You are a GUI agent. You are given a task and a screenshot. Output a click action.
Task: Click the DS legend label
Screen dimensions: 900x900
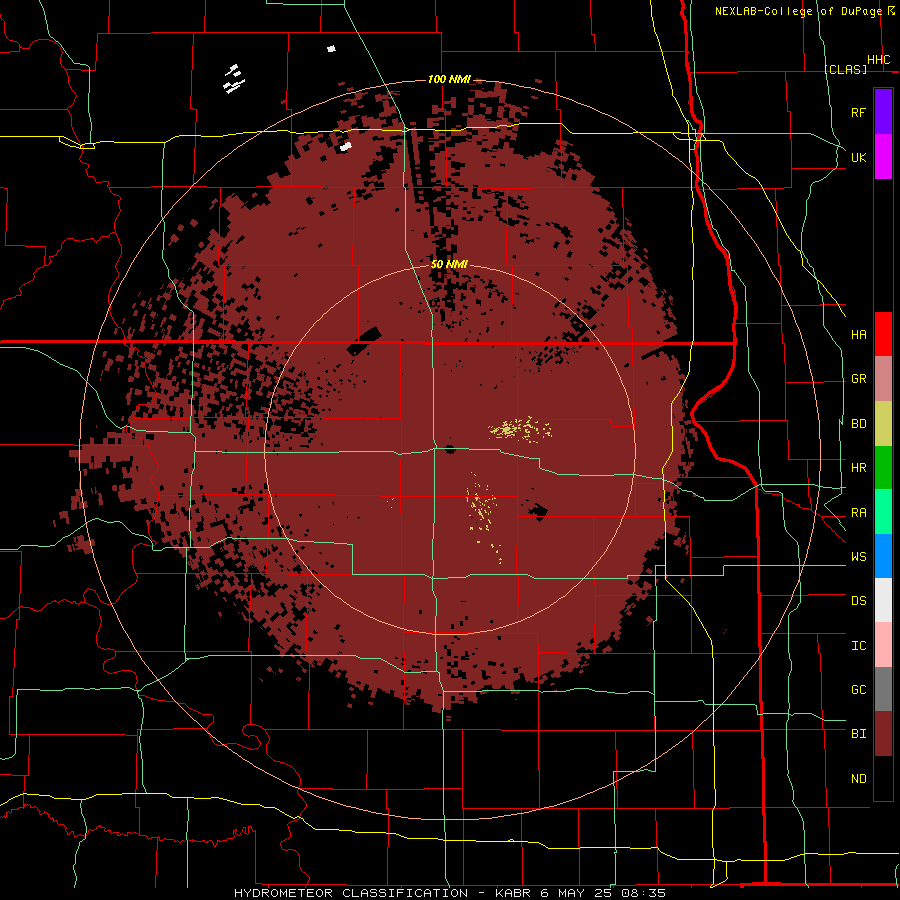point(858,601)
